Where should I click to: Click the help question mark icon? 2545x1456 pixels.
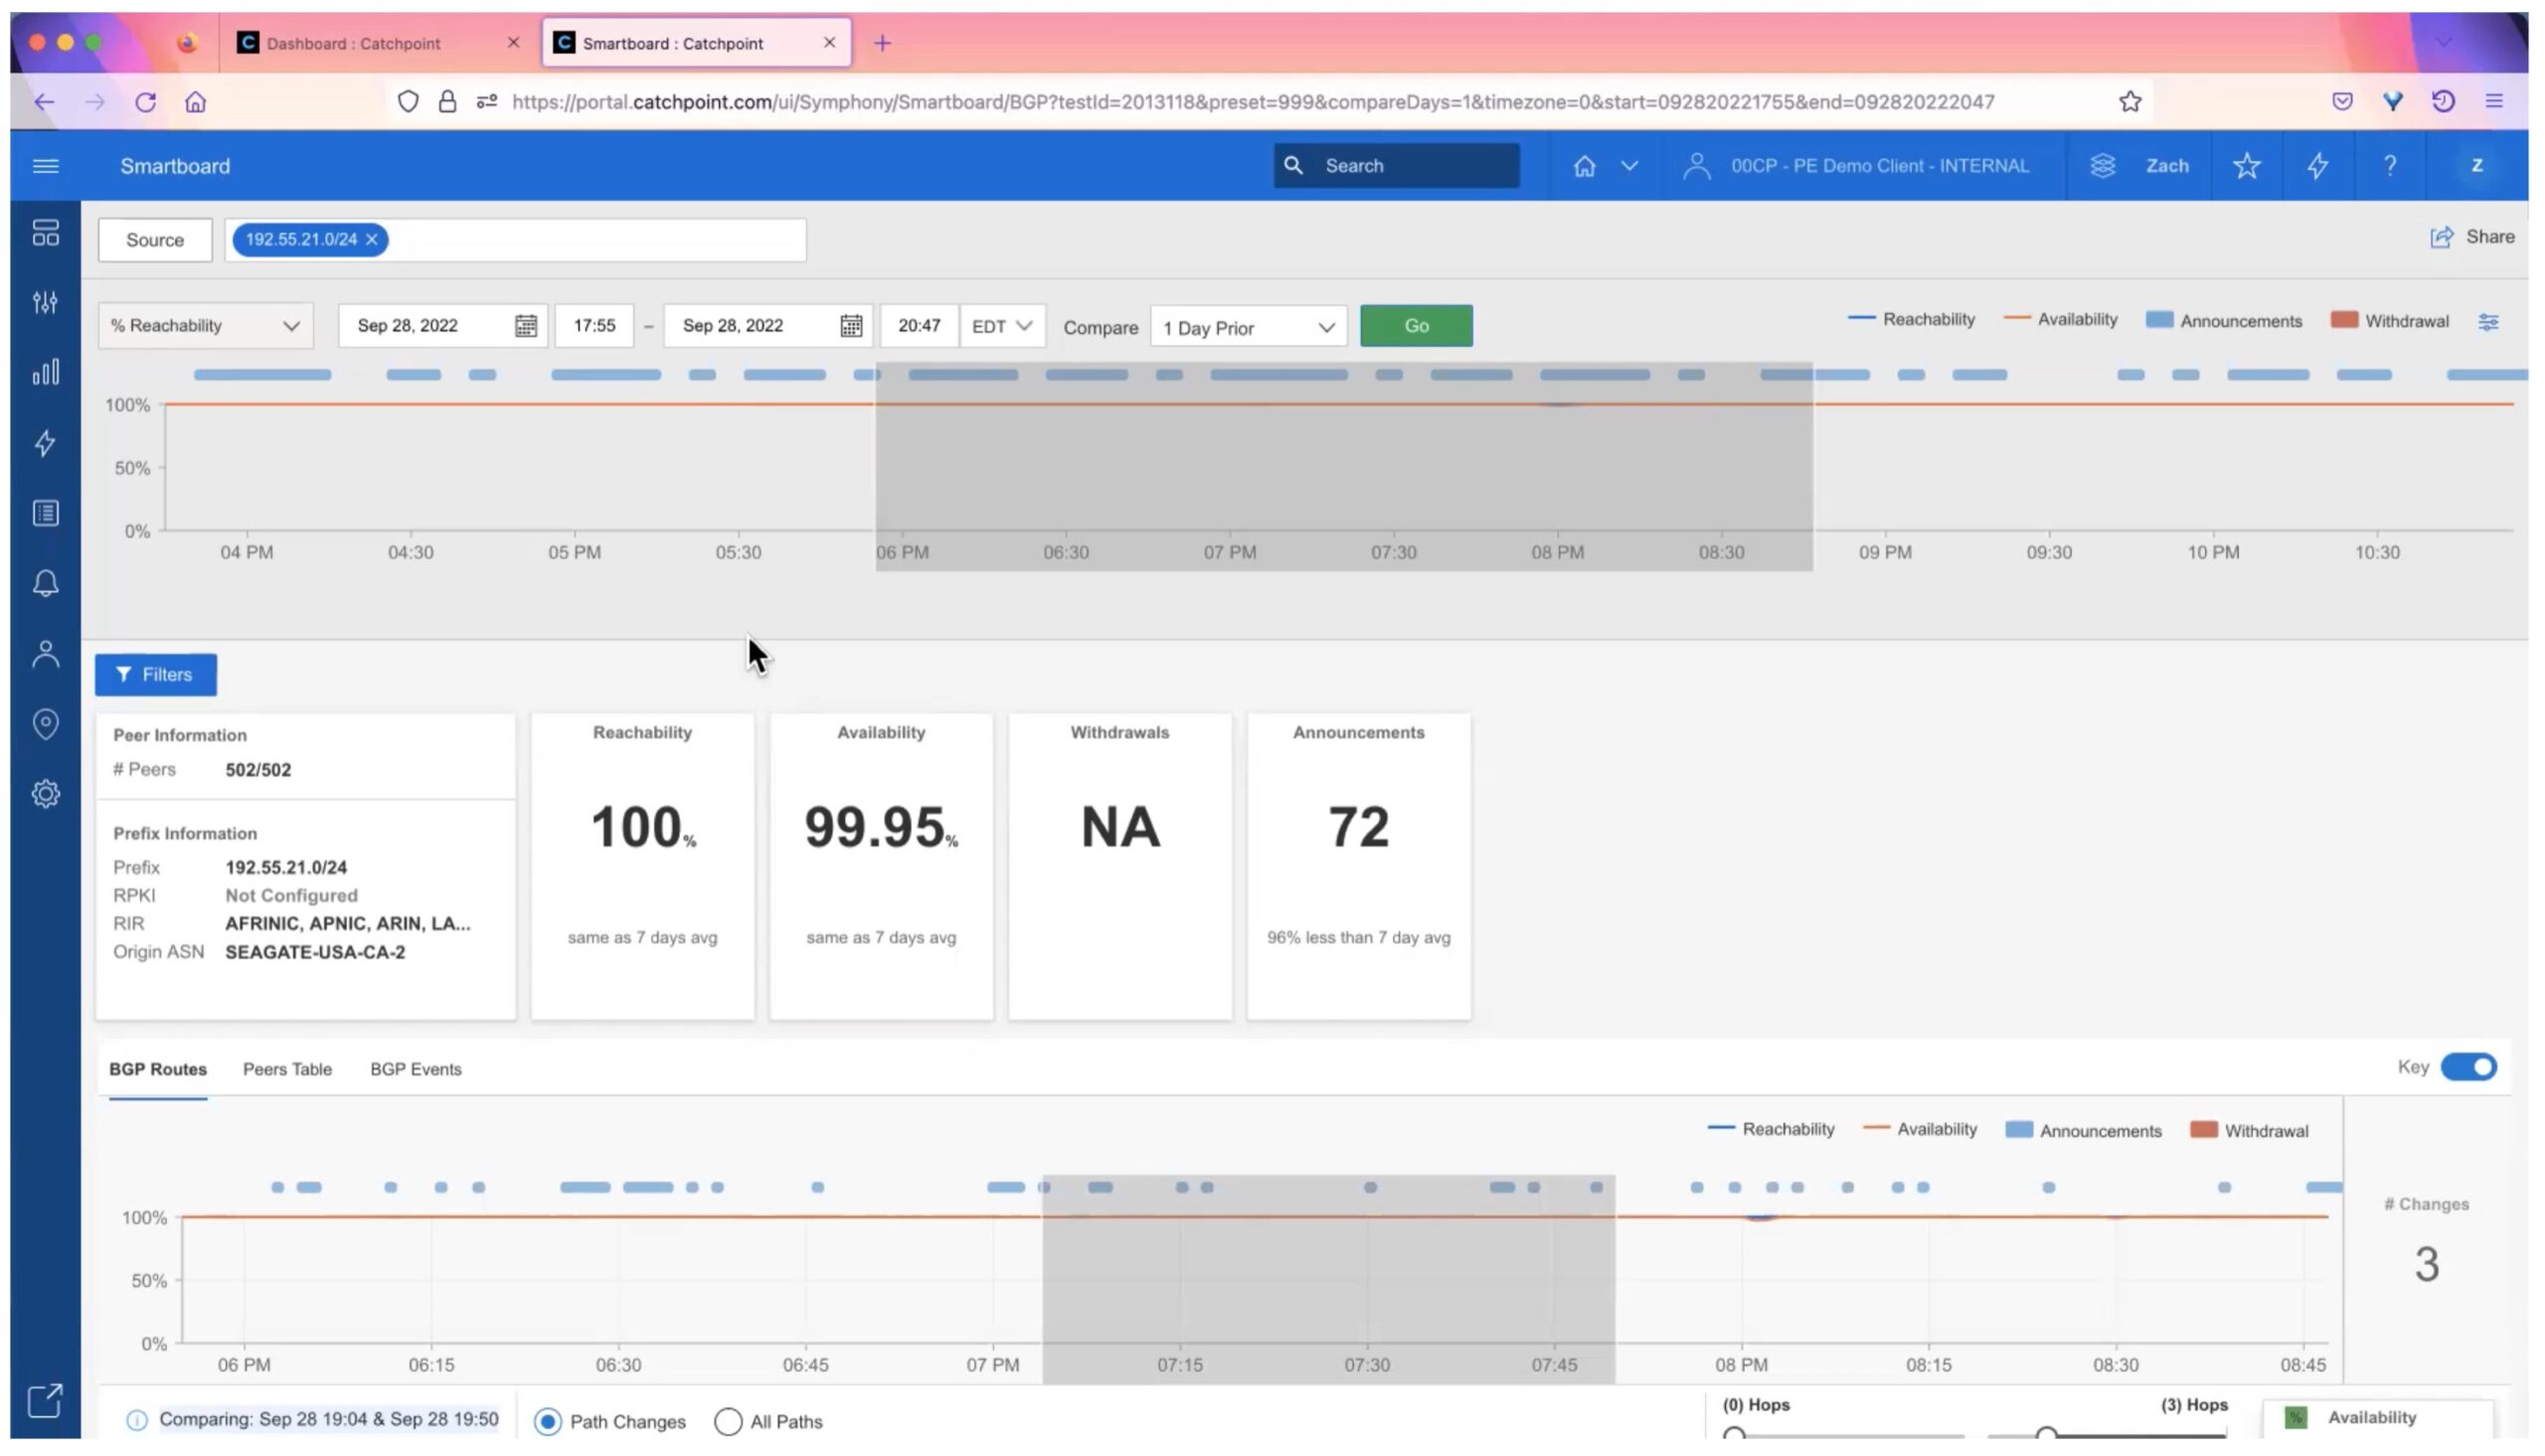[2389, 166]
